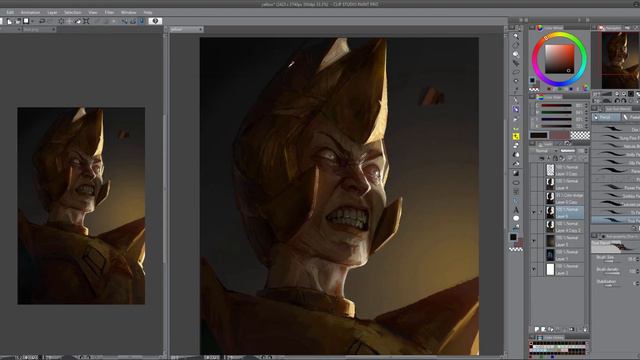Switch to the Pastel sub tool group tab

(x=631, y=117)
